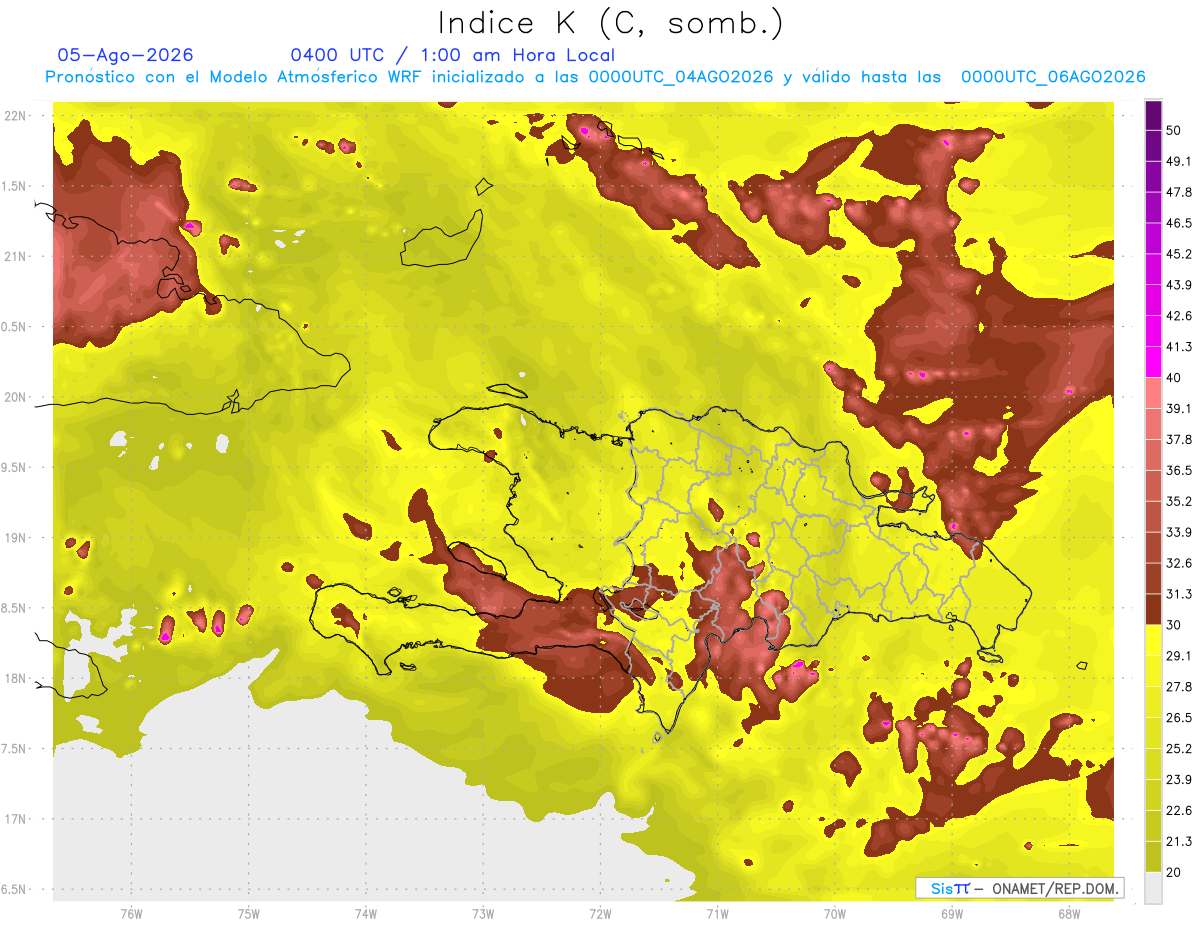Click the "45.2" legend value
The width and height of the screenshot is (1200, 927).
coord(1178,254)
